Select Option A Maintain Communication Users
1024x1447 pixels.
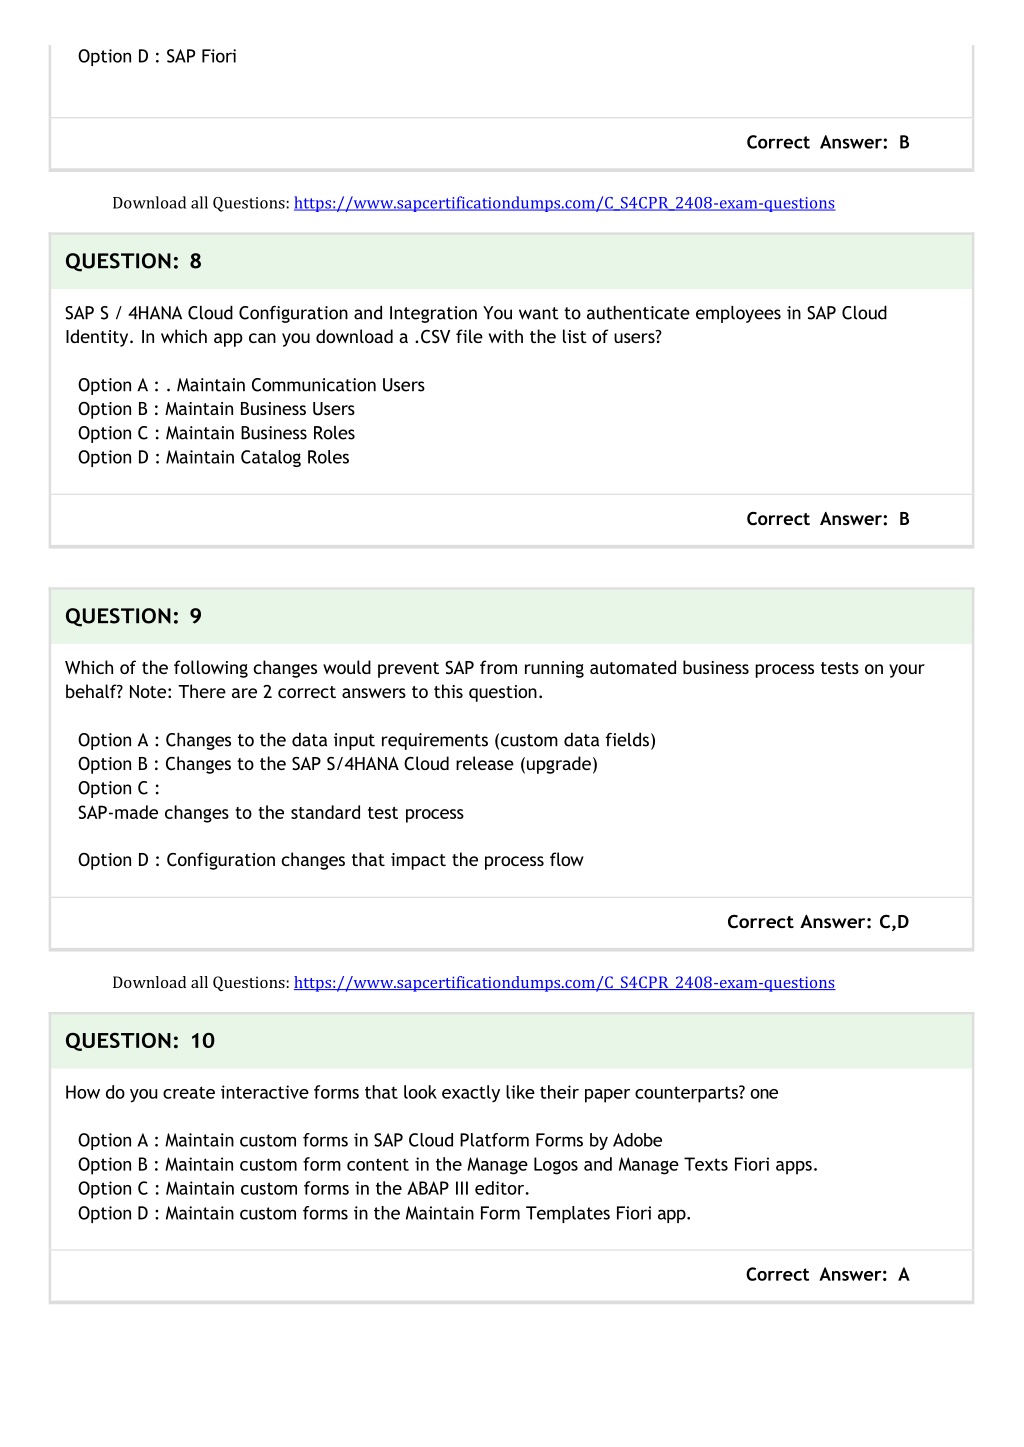pyautogui.click(x=251, y=385)
